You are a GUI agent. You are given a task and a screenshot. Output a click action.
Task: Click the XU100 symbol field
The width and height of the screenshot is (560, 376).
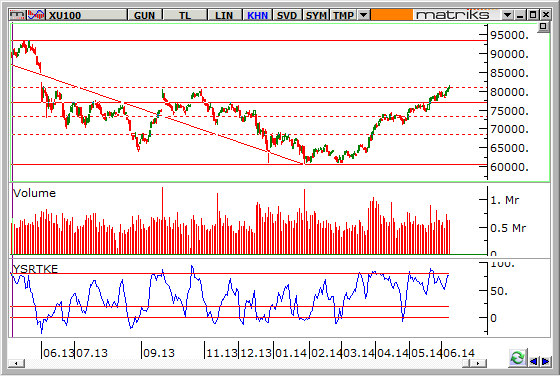coord(87,15)
